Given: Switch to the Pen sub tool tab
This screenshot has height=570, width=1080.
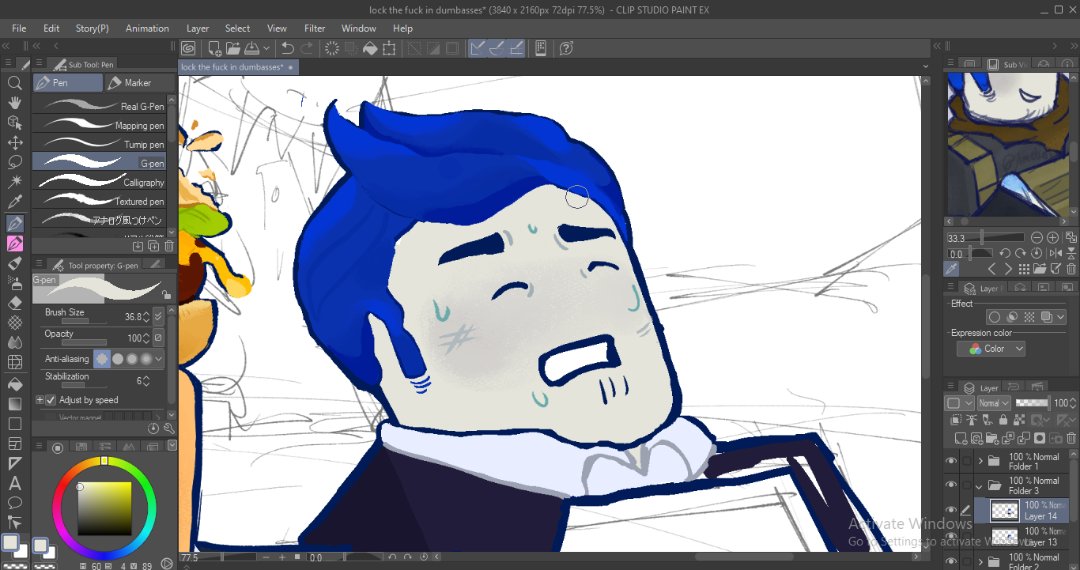Looking at the screenshot, I should [x=68, y=83].
